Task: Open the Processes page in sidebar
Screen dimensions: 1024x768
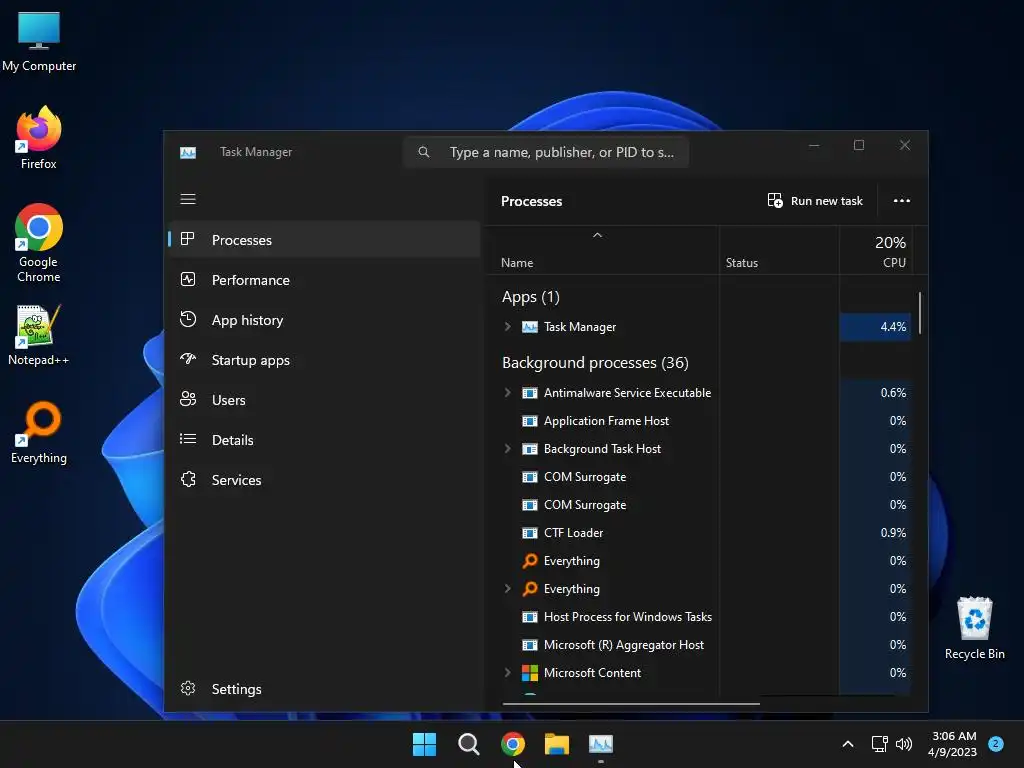Action: click(x=325, y=240)
